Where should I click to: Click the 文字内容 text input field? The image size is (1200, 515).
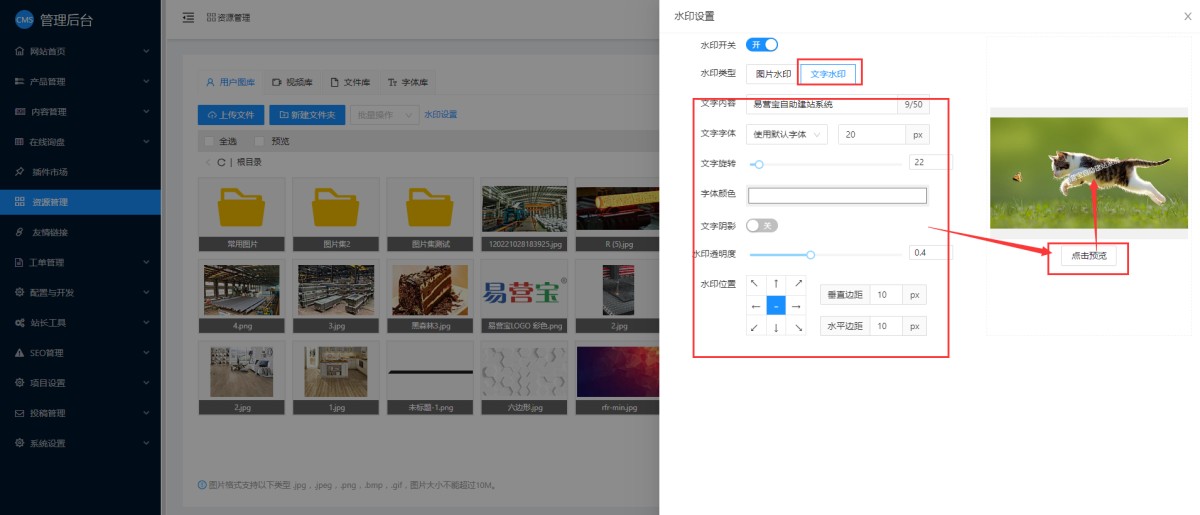(x=822, y=104)
